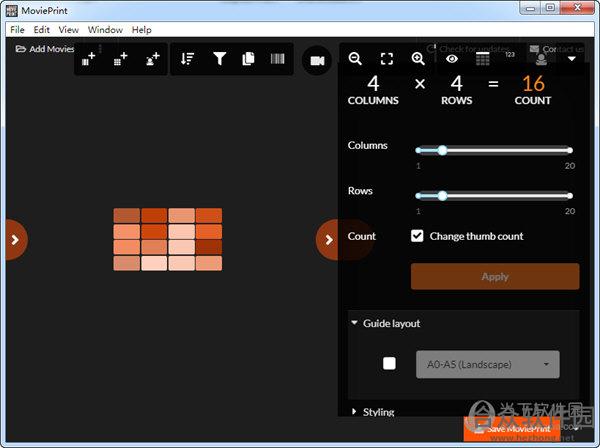Click the round video camera button

[x=317, y=60]
